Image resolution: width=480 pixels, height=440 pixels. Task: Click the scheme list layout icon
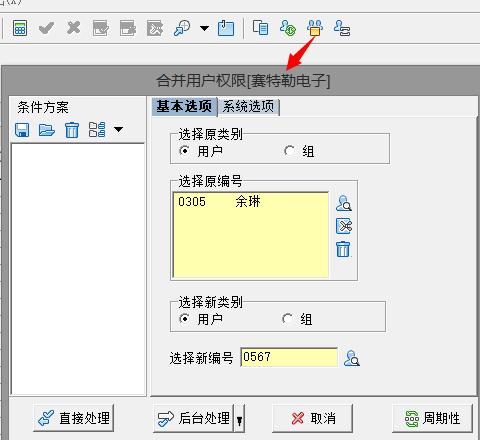[97, 130]
